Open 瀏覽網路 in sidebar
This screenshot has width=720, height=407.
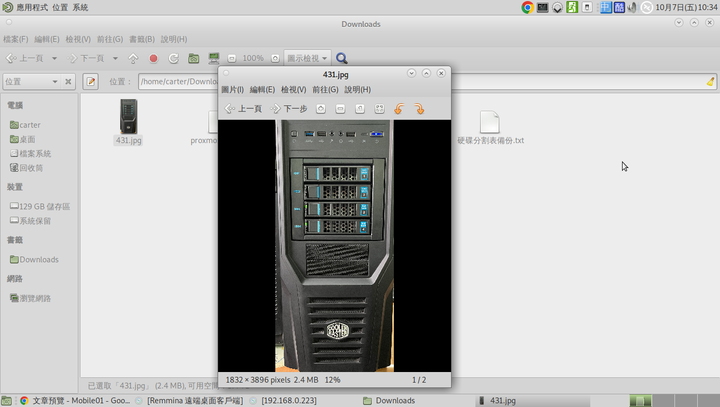tap(30, 299)
